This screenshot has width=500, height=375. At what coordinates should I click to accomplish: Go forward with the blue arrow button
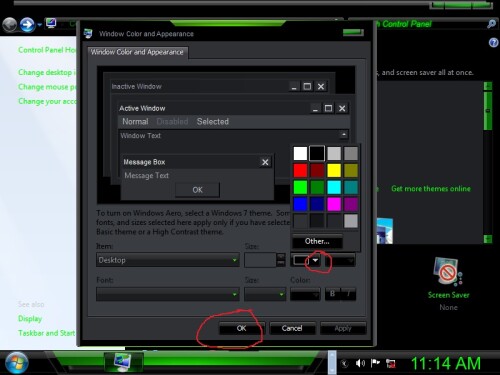coord(27,25)
